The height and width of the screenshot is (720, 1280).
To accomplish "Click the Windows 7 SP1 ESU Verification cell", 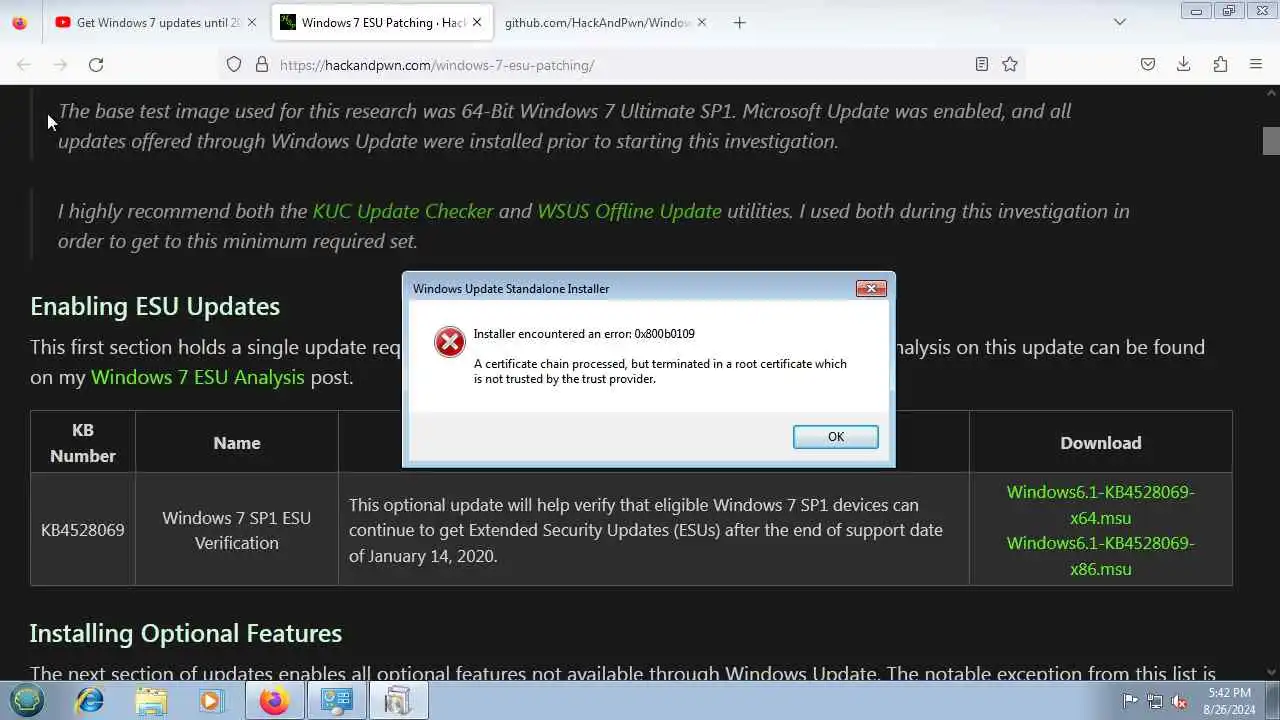I will point(237,530).
